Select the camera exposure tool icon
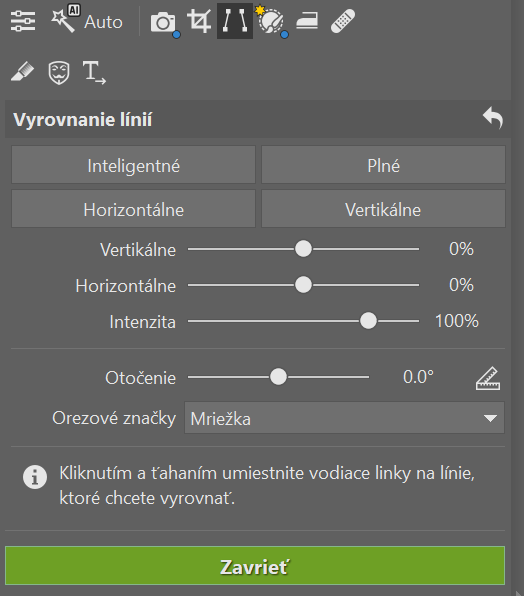The image size is (524, 596). 165,23
